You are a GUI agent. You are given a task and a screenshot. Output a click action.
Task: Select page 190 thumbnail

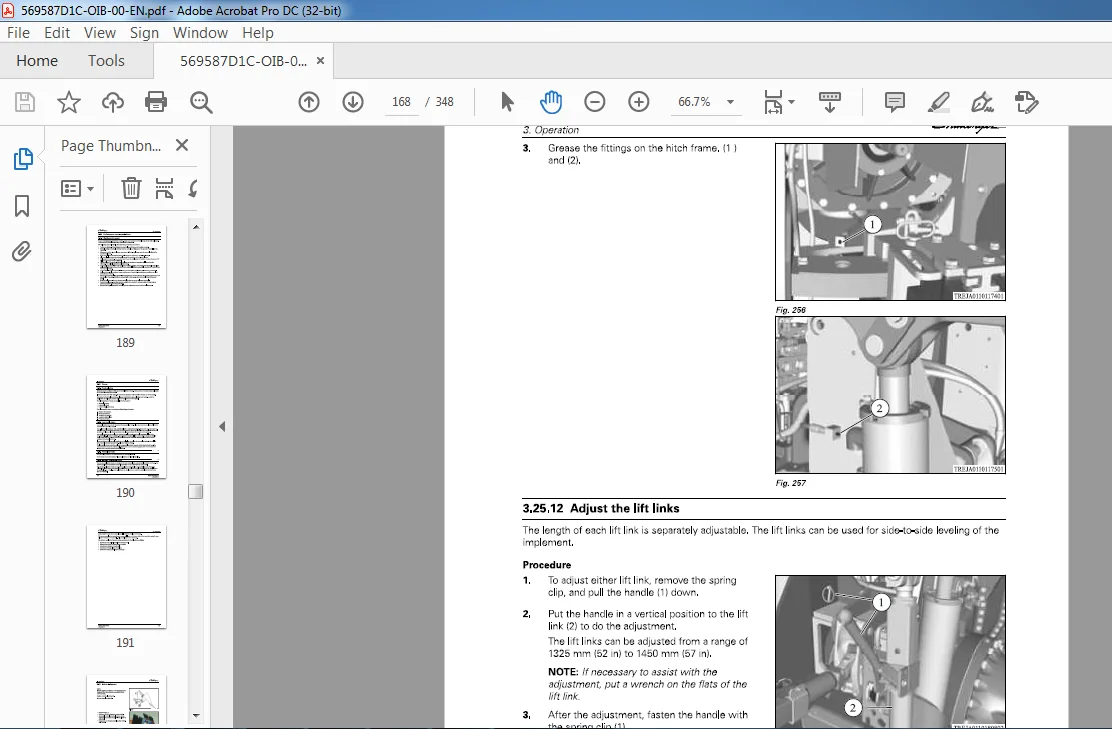(126, 427)
